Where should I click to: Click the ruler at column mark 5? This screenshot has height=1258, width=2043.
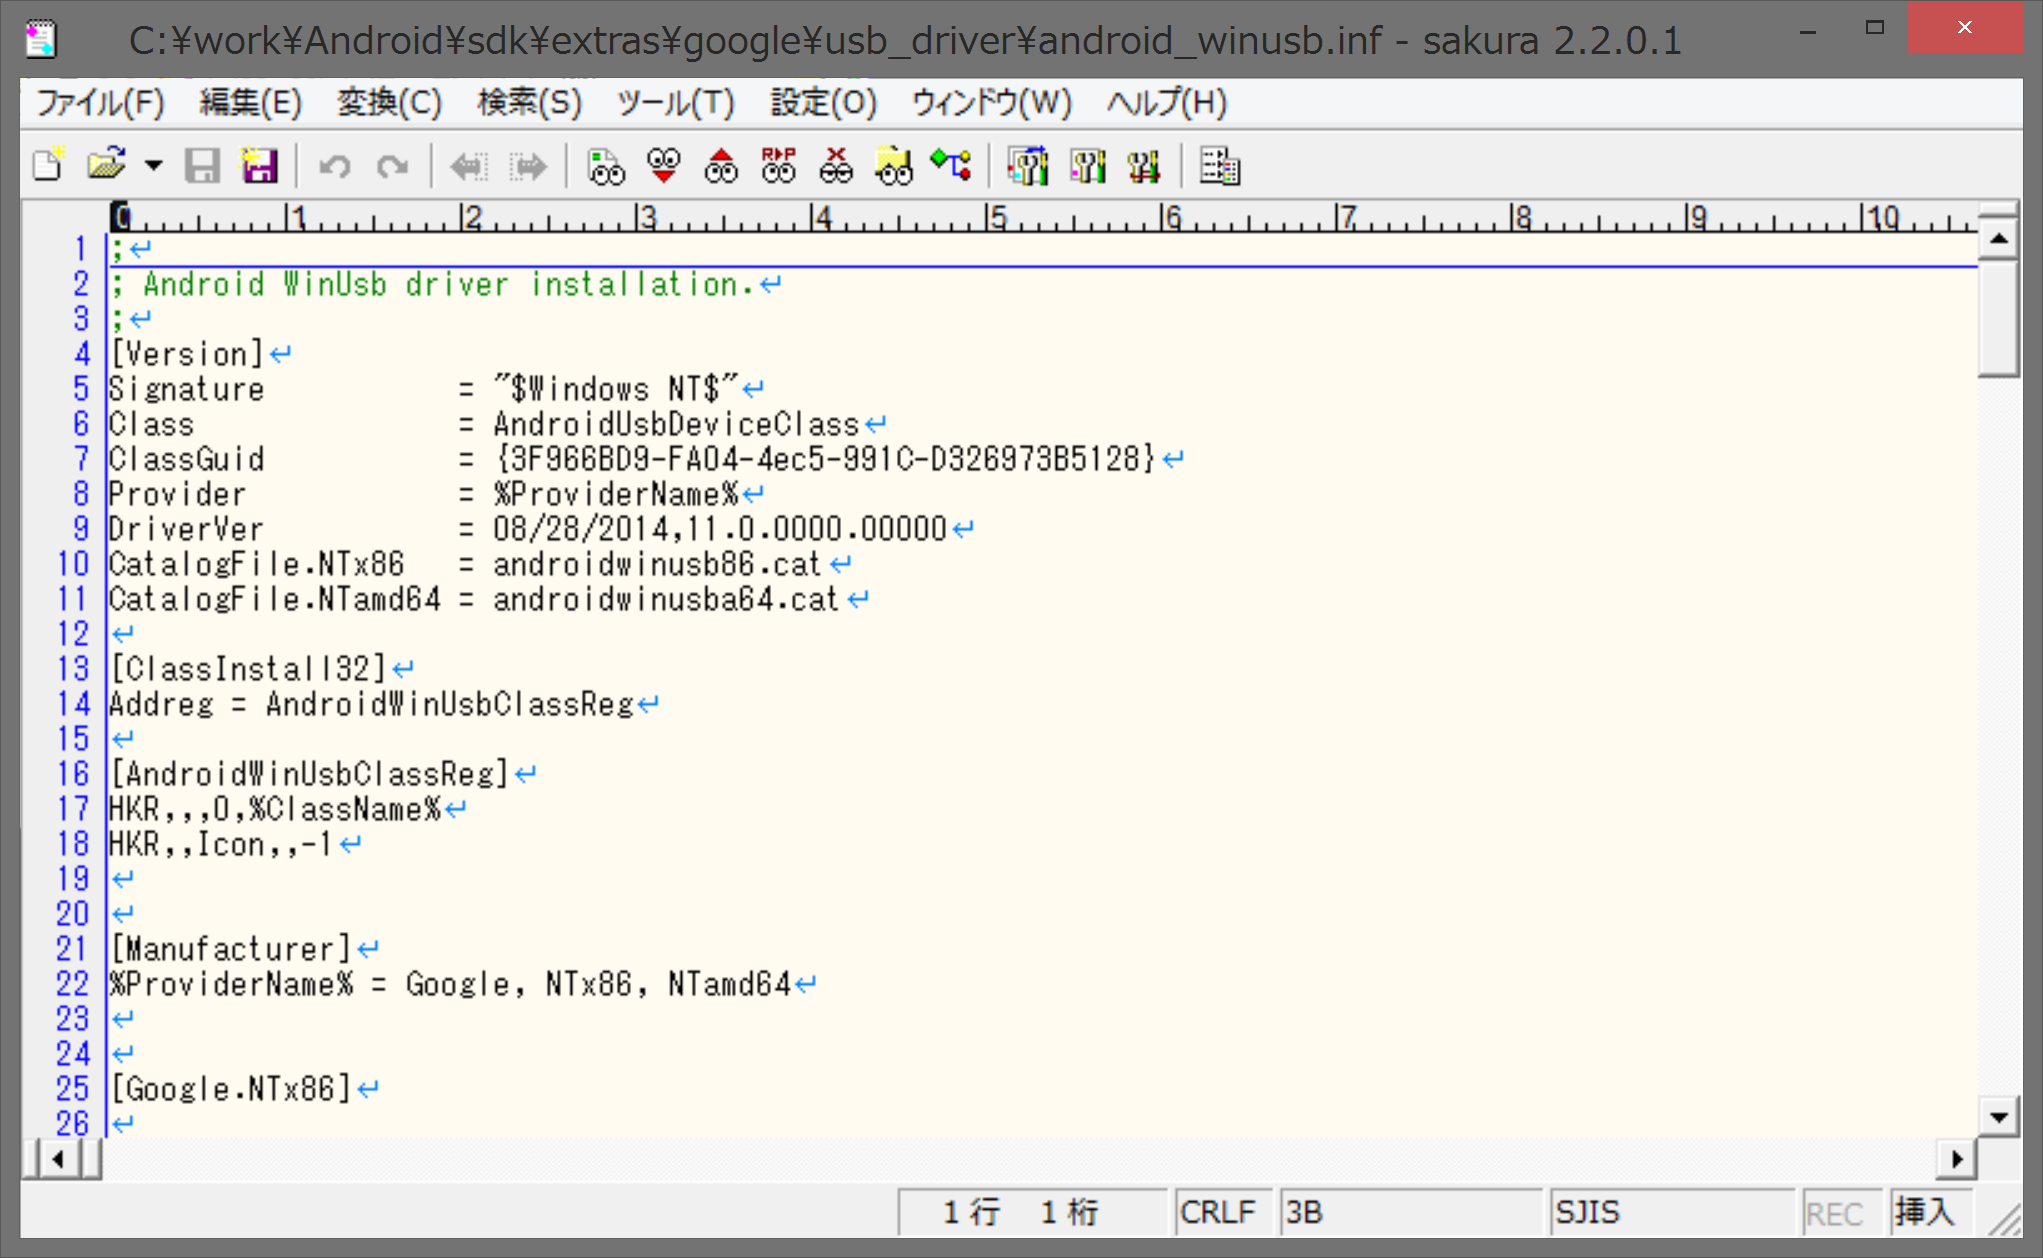(996, 217)
